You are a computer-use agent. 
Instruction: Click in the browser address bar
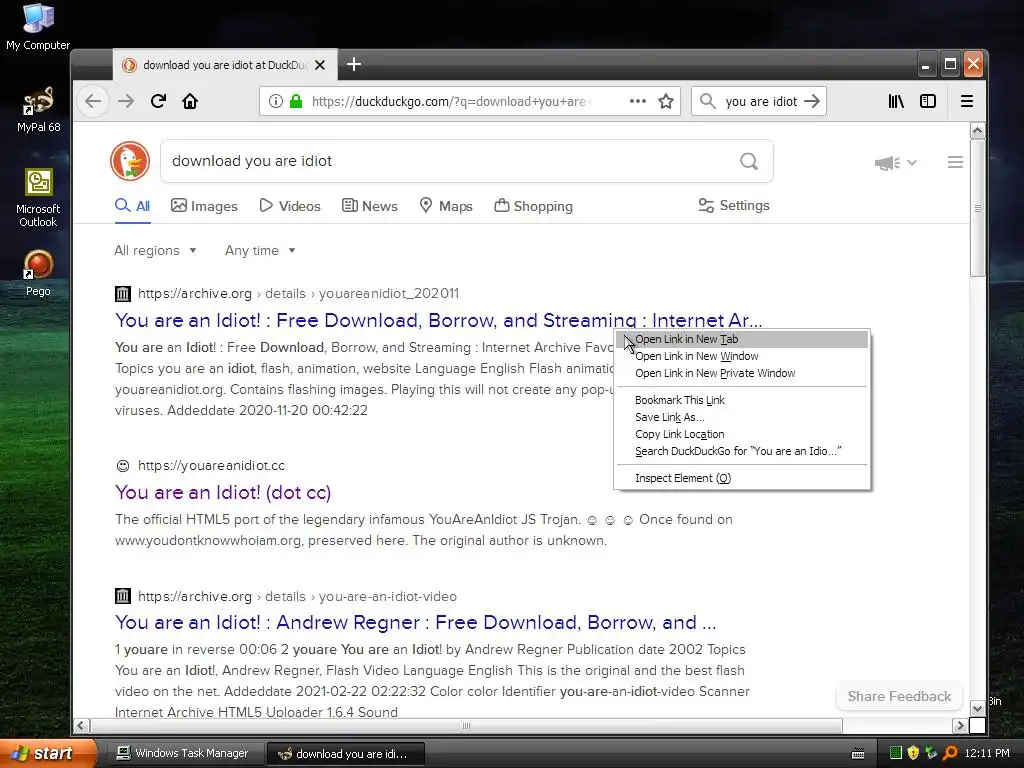pos(451,101)
